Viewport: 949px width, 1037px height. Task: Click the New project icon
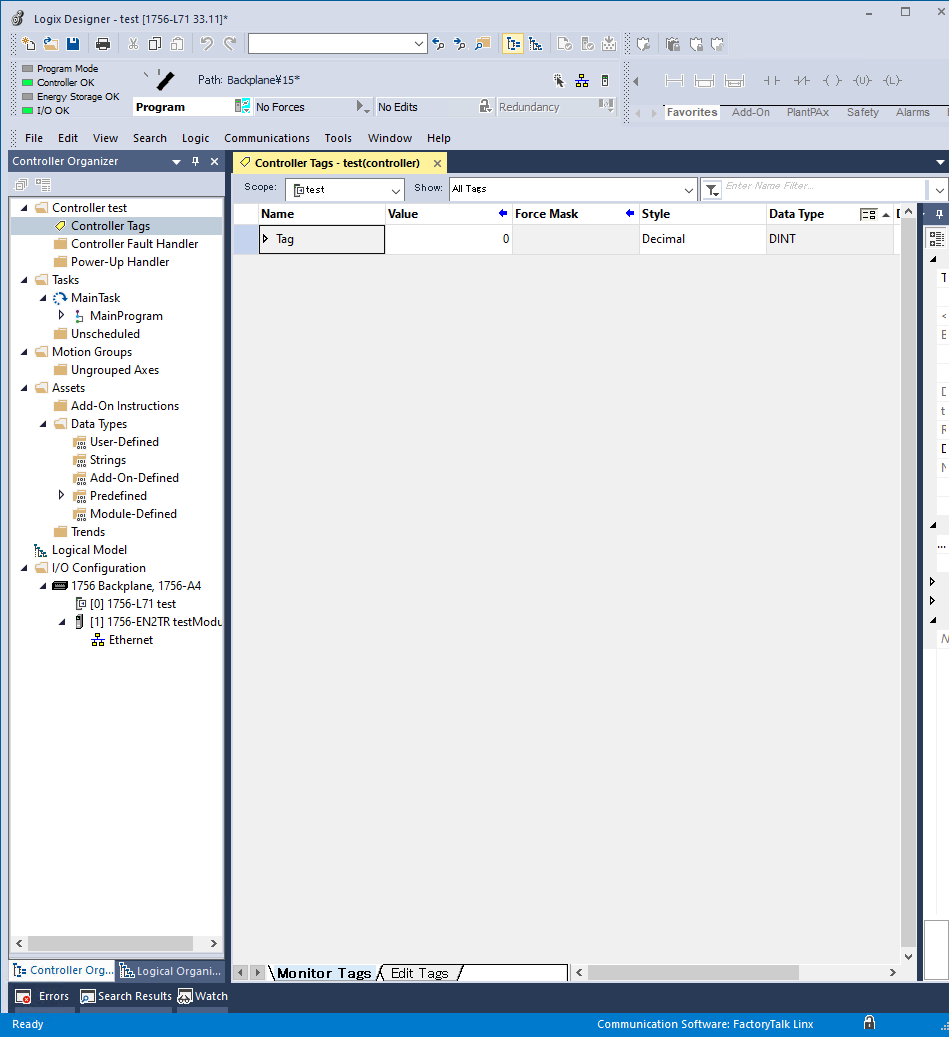coord(28,44)
